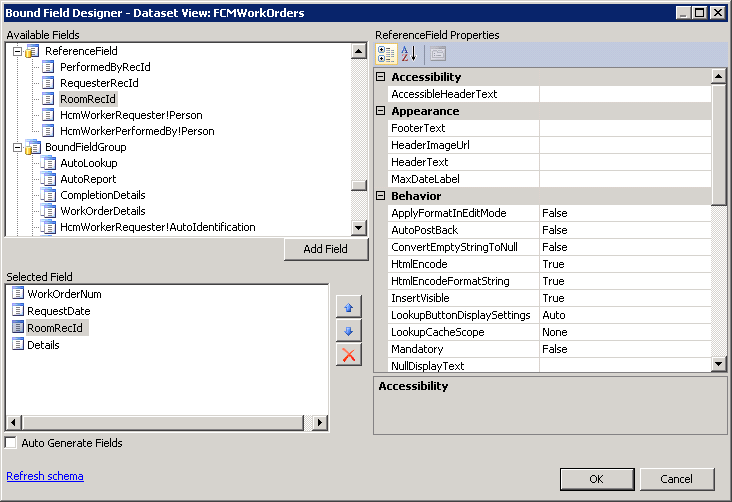Collapse the BoundFieldGroup tree node
This screenshot has width=732, height=502.
(17, 148)
